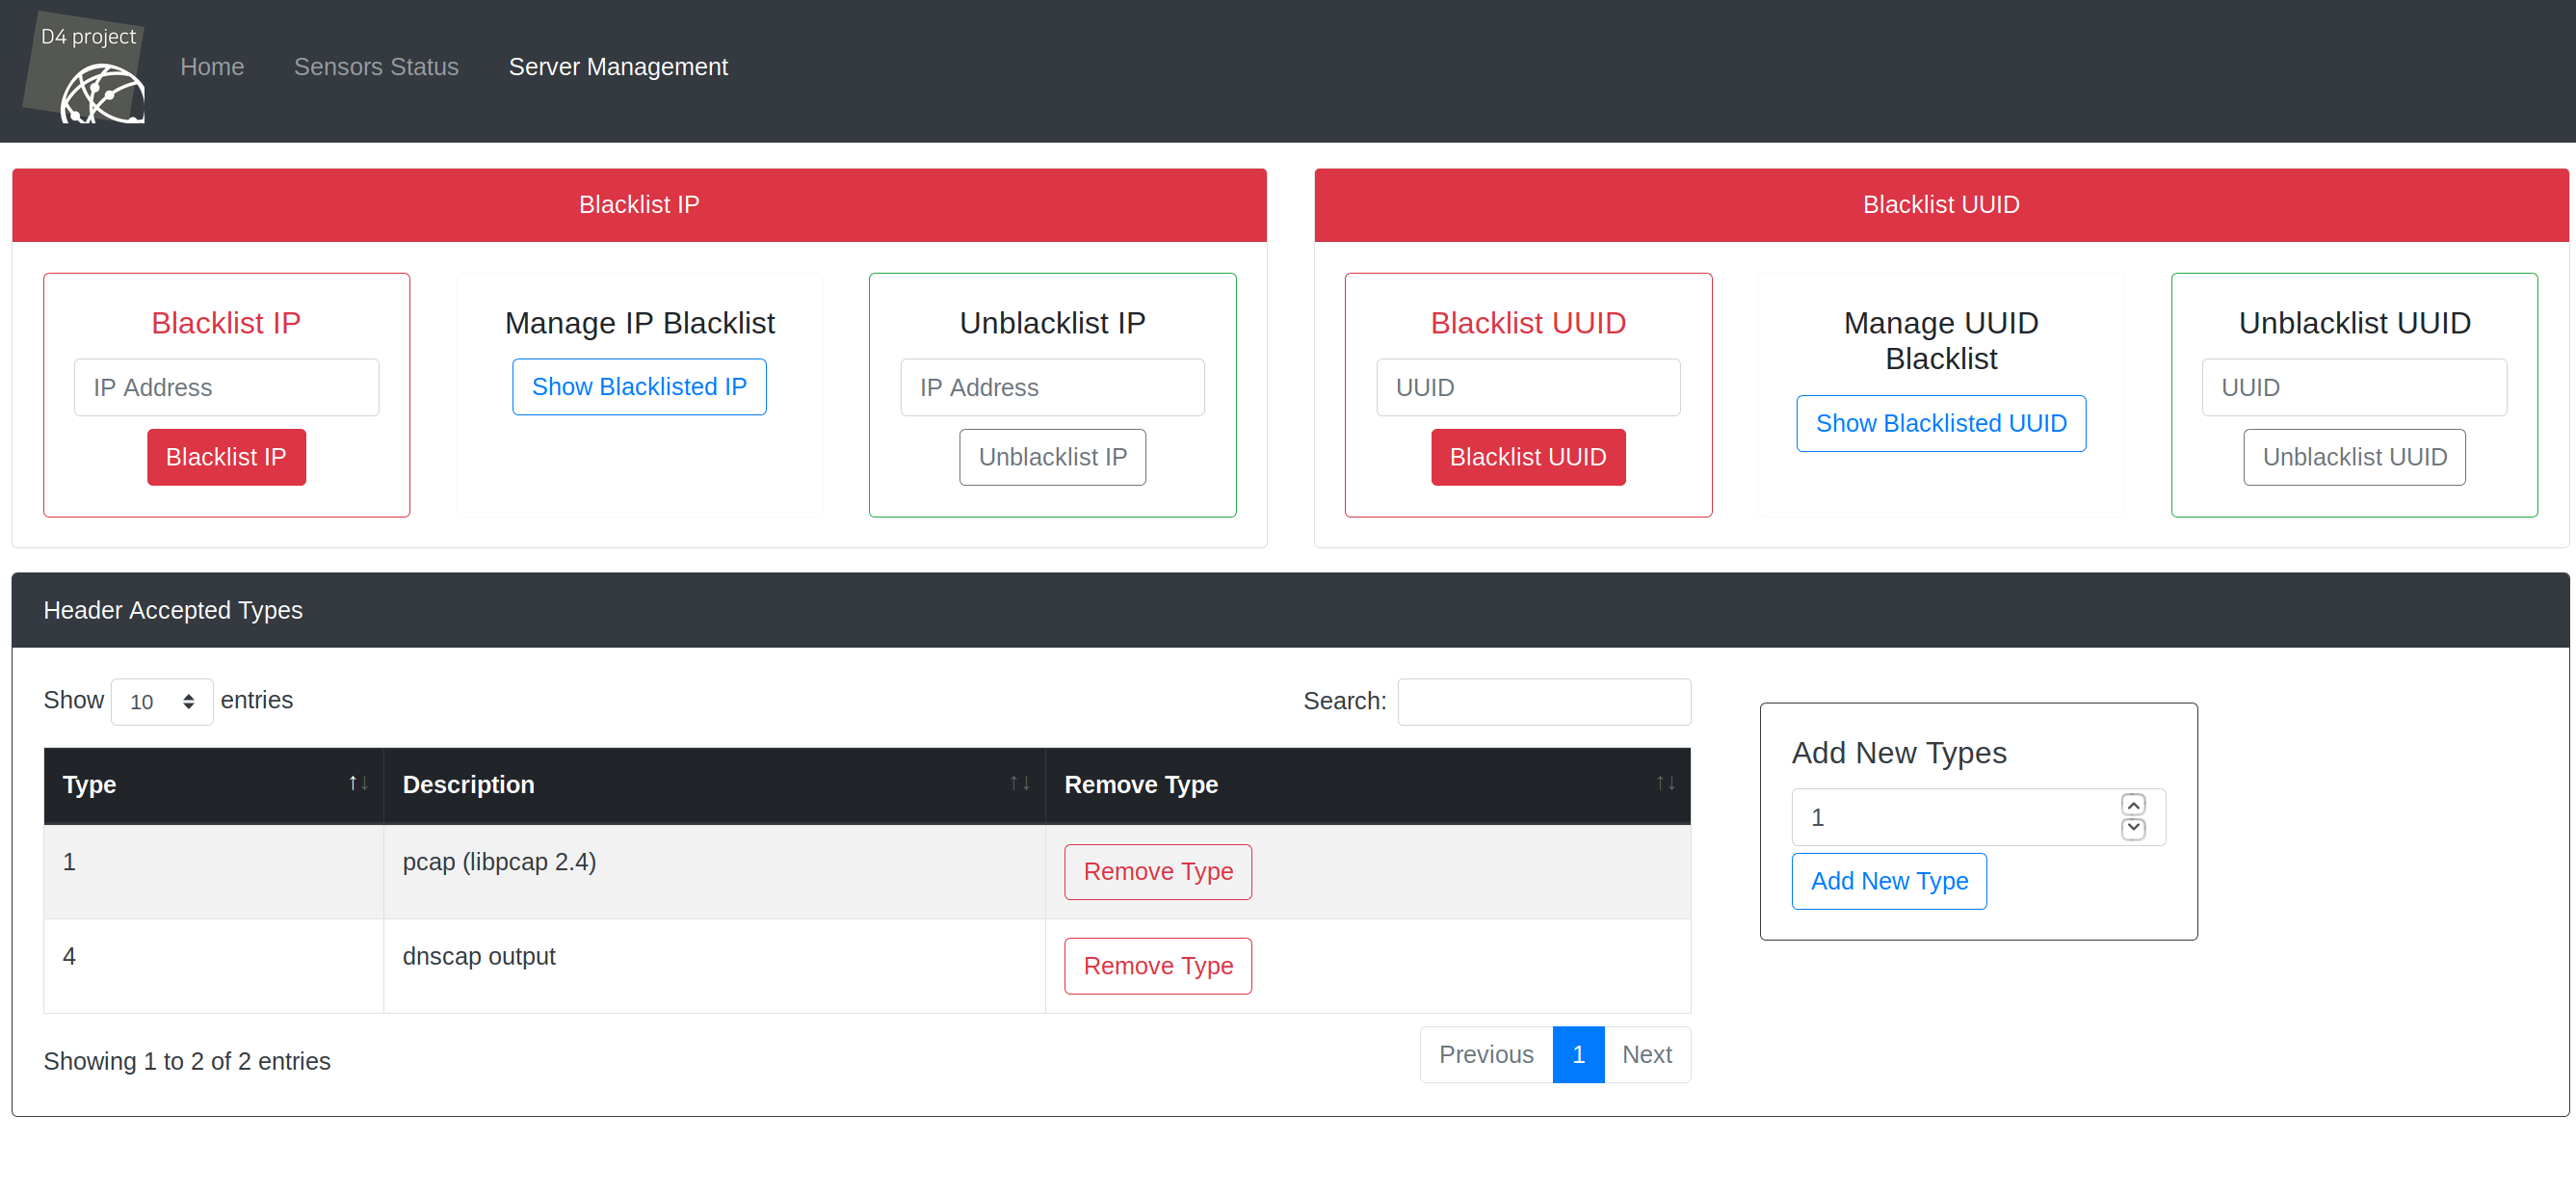This screenshot has width=2576, height=1195.
Task: Focus the table Search field
Action: click(1543, 702)
